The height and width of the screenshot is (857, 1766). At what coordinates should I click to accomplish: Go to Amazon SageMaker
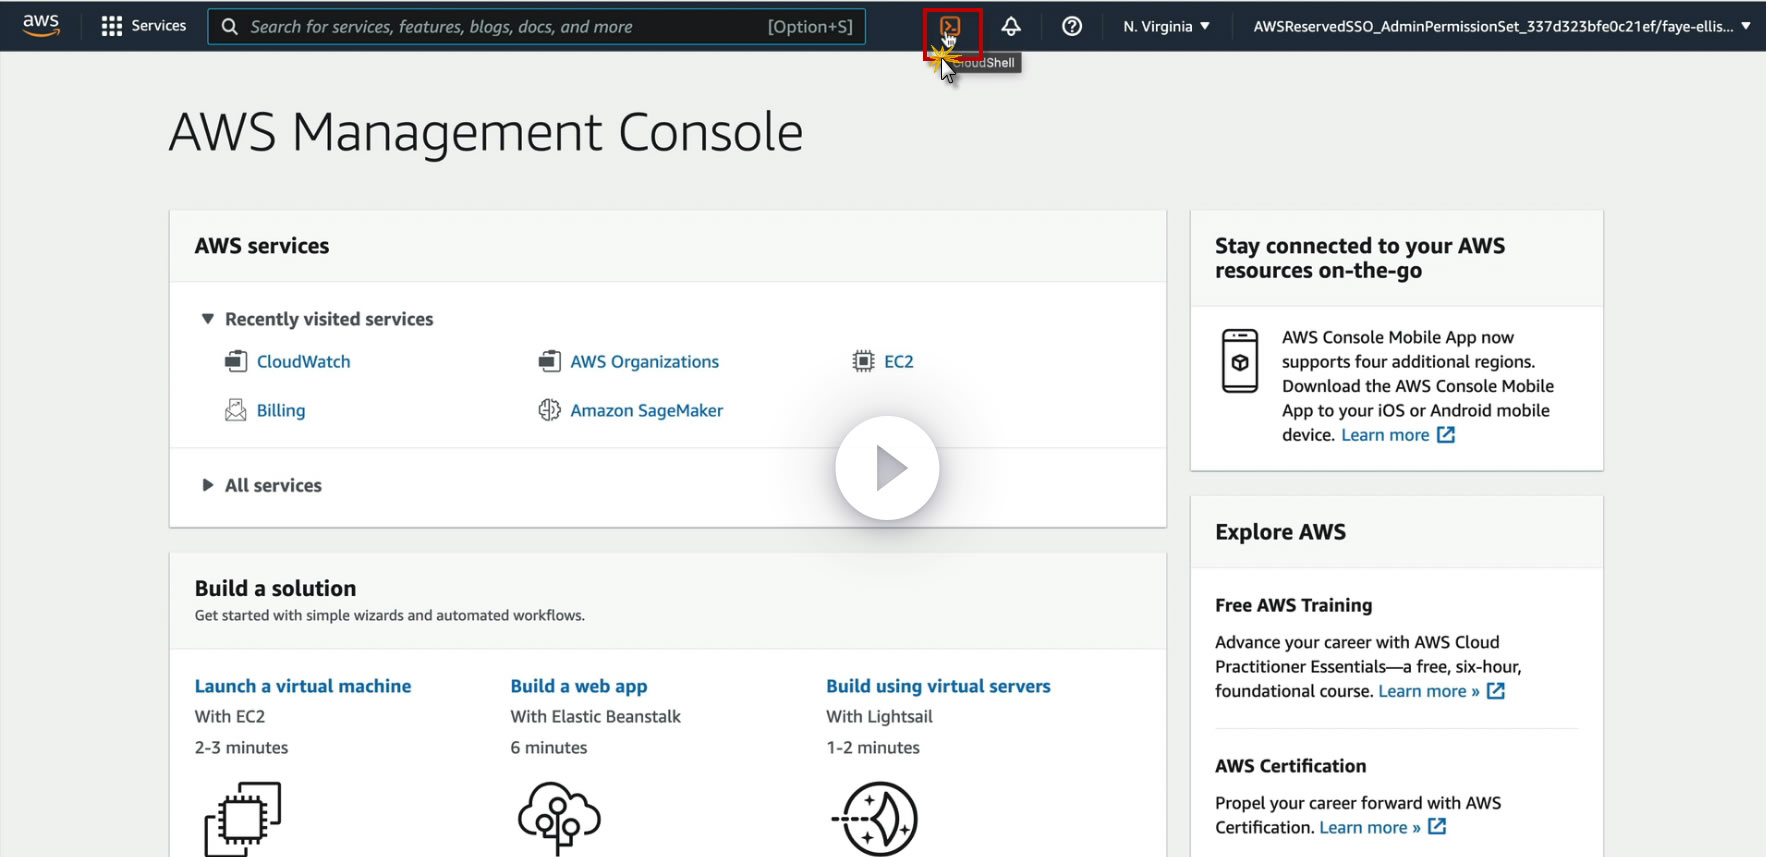646,411
